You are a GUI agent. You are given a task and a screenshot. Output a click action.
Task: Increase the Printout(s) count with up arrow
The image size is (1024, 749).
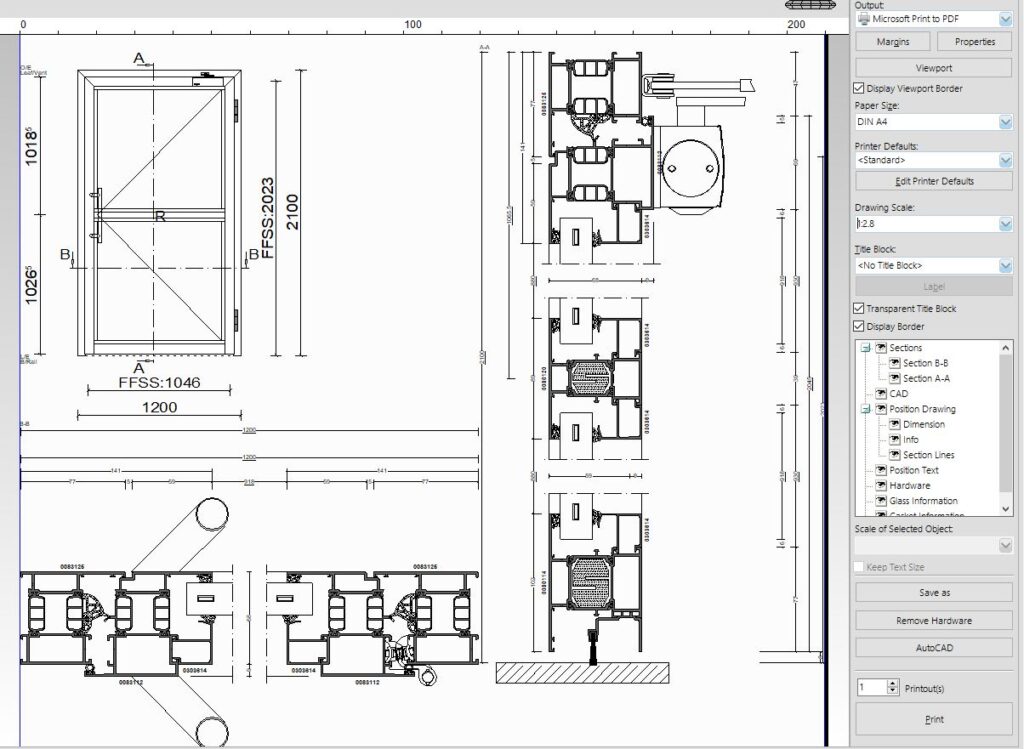click(893, 684)
